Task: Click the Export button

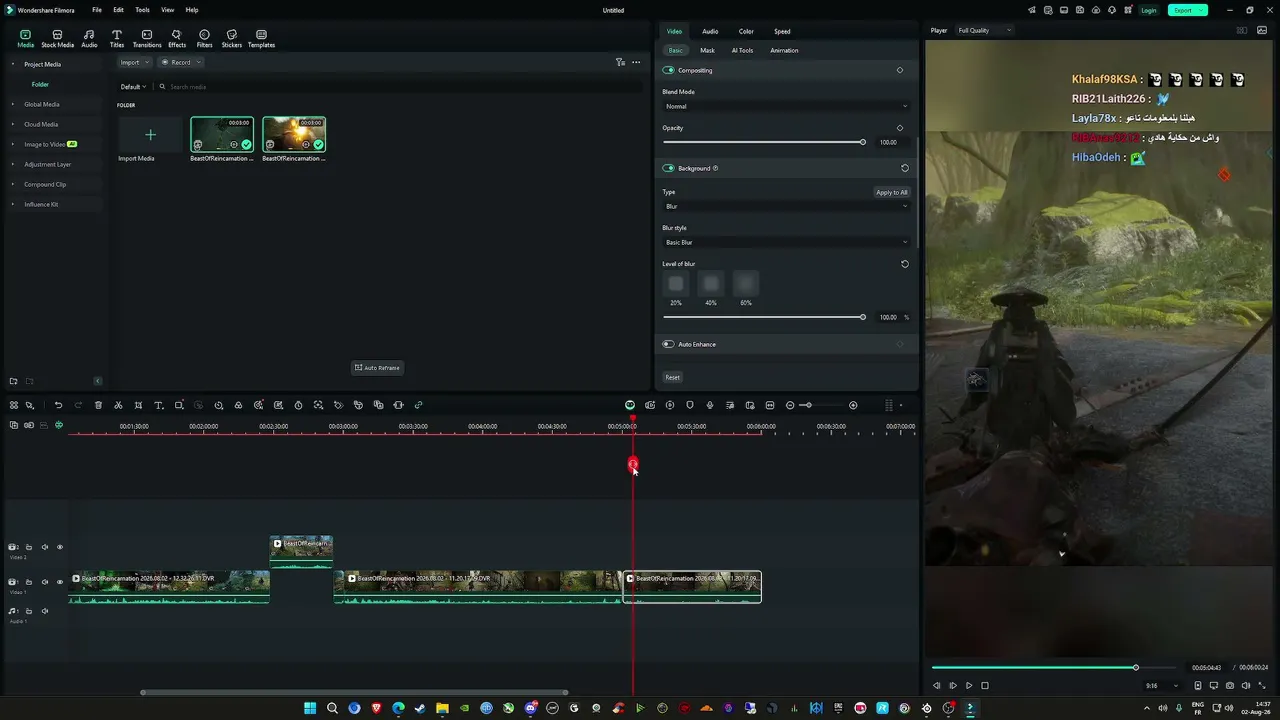Action: pos(1187,10)
